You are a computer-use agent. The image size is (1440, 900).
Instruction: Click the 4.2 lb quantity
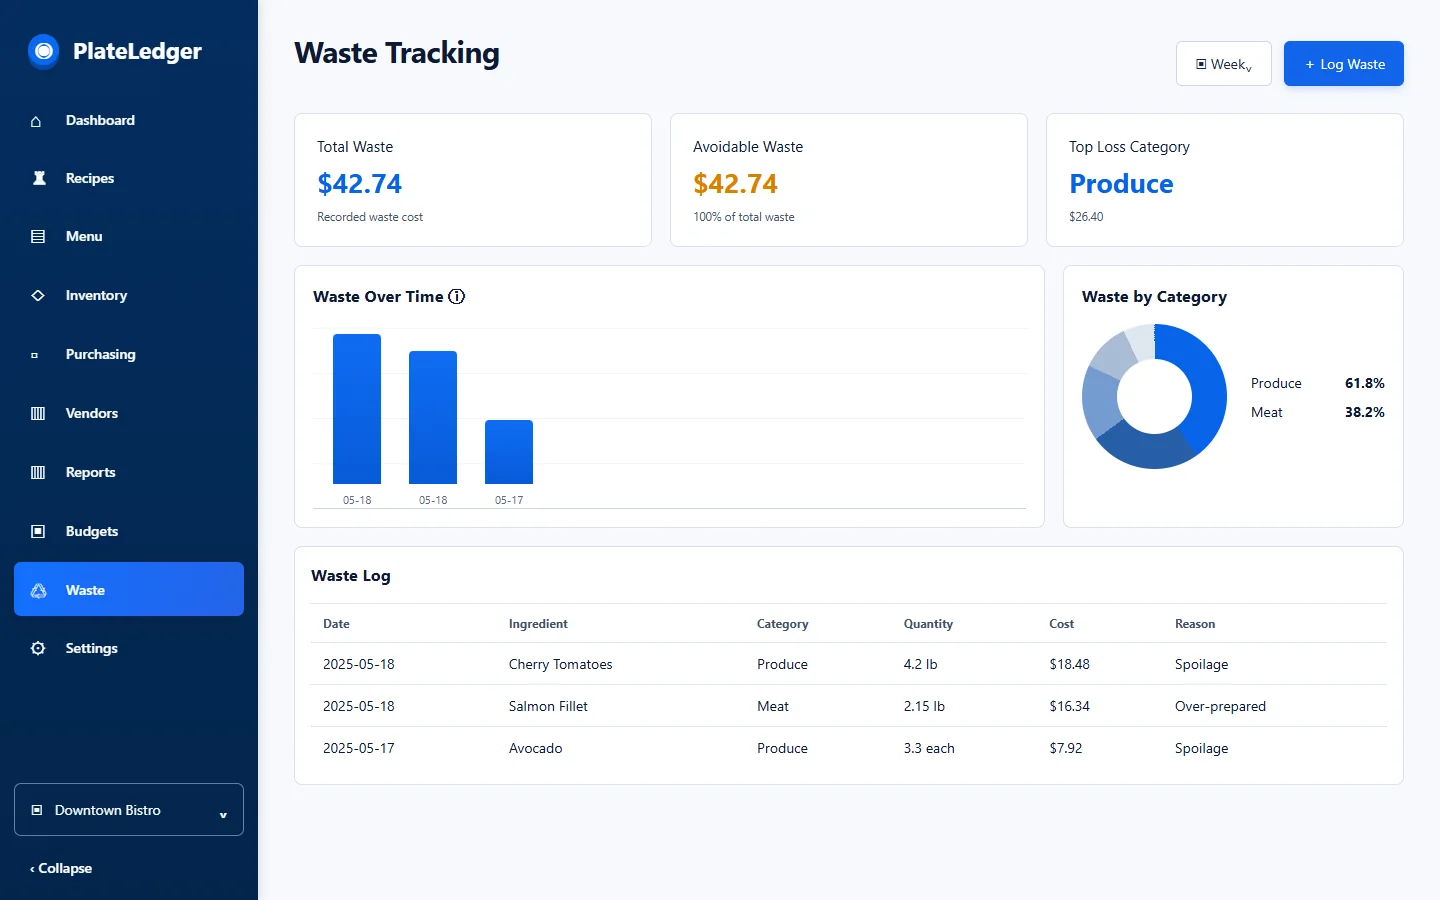(920, 664)
